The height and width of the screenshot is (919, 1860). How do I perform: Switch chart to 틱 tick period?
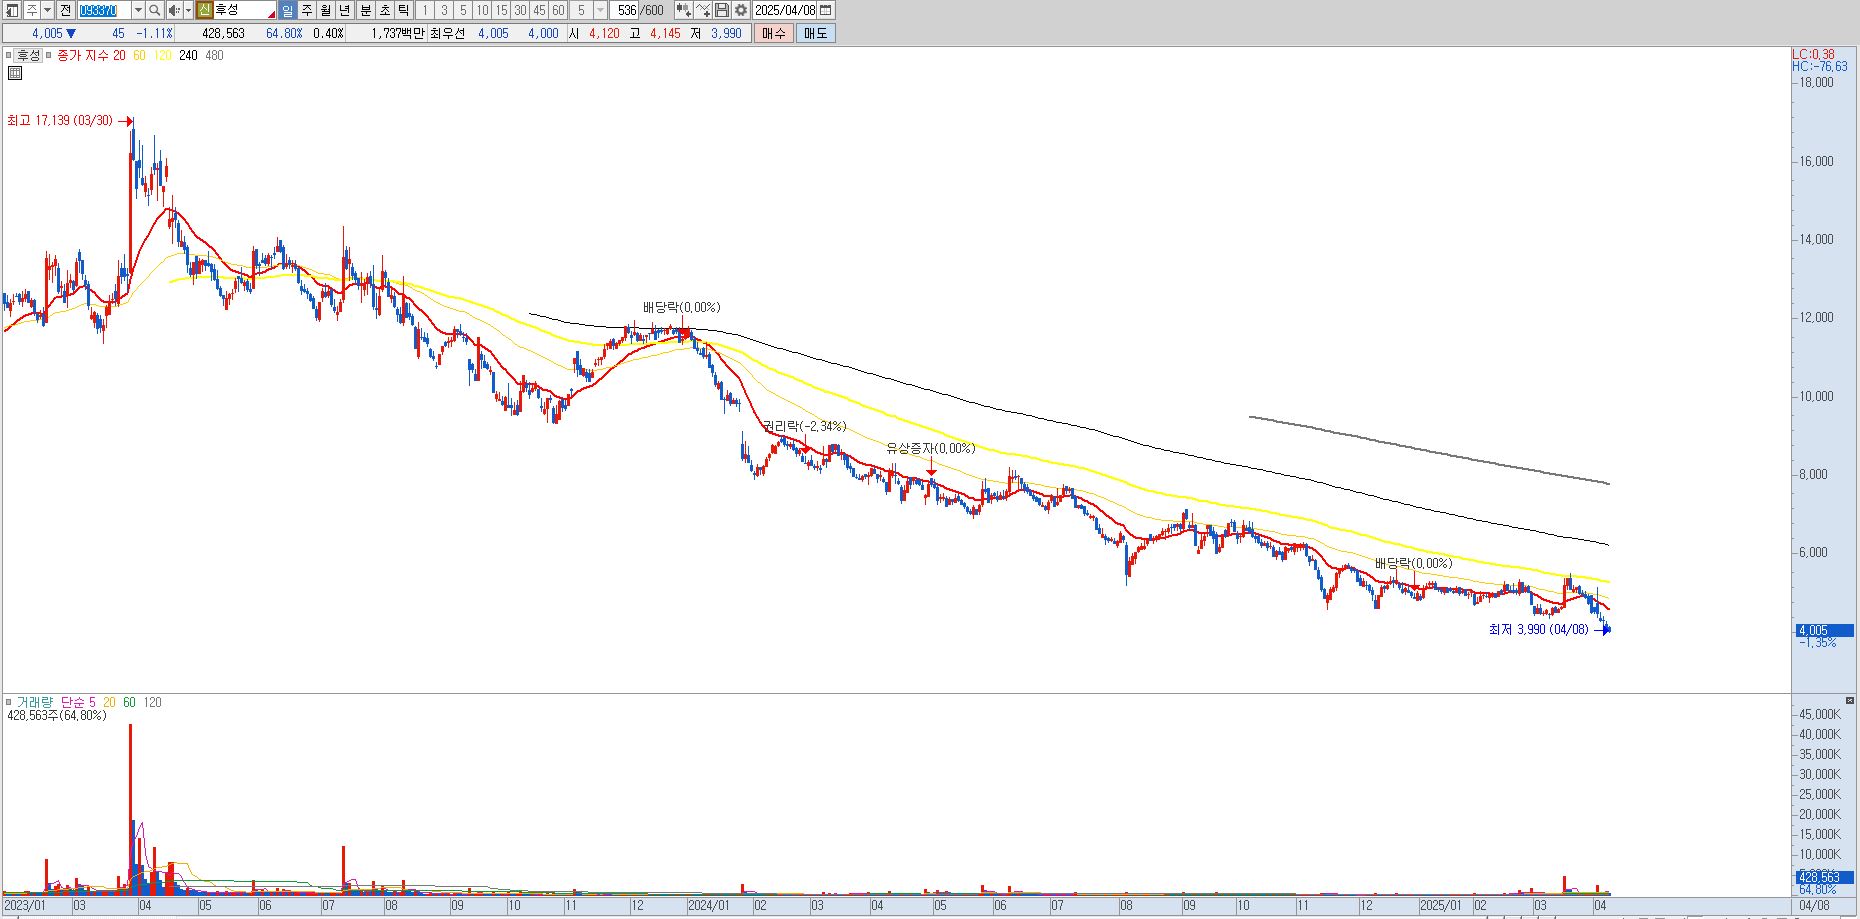pos(403,10)
